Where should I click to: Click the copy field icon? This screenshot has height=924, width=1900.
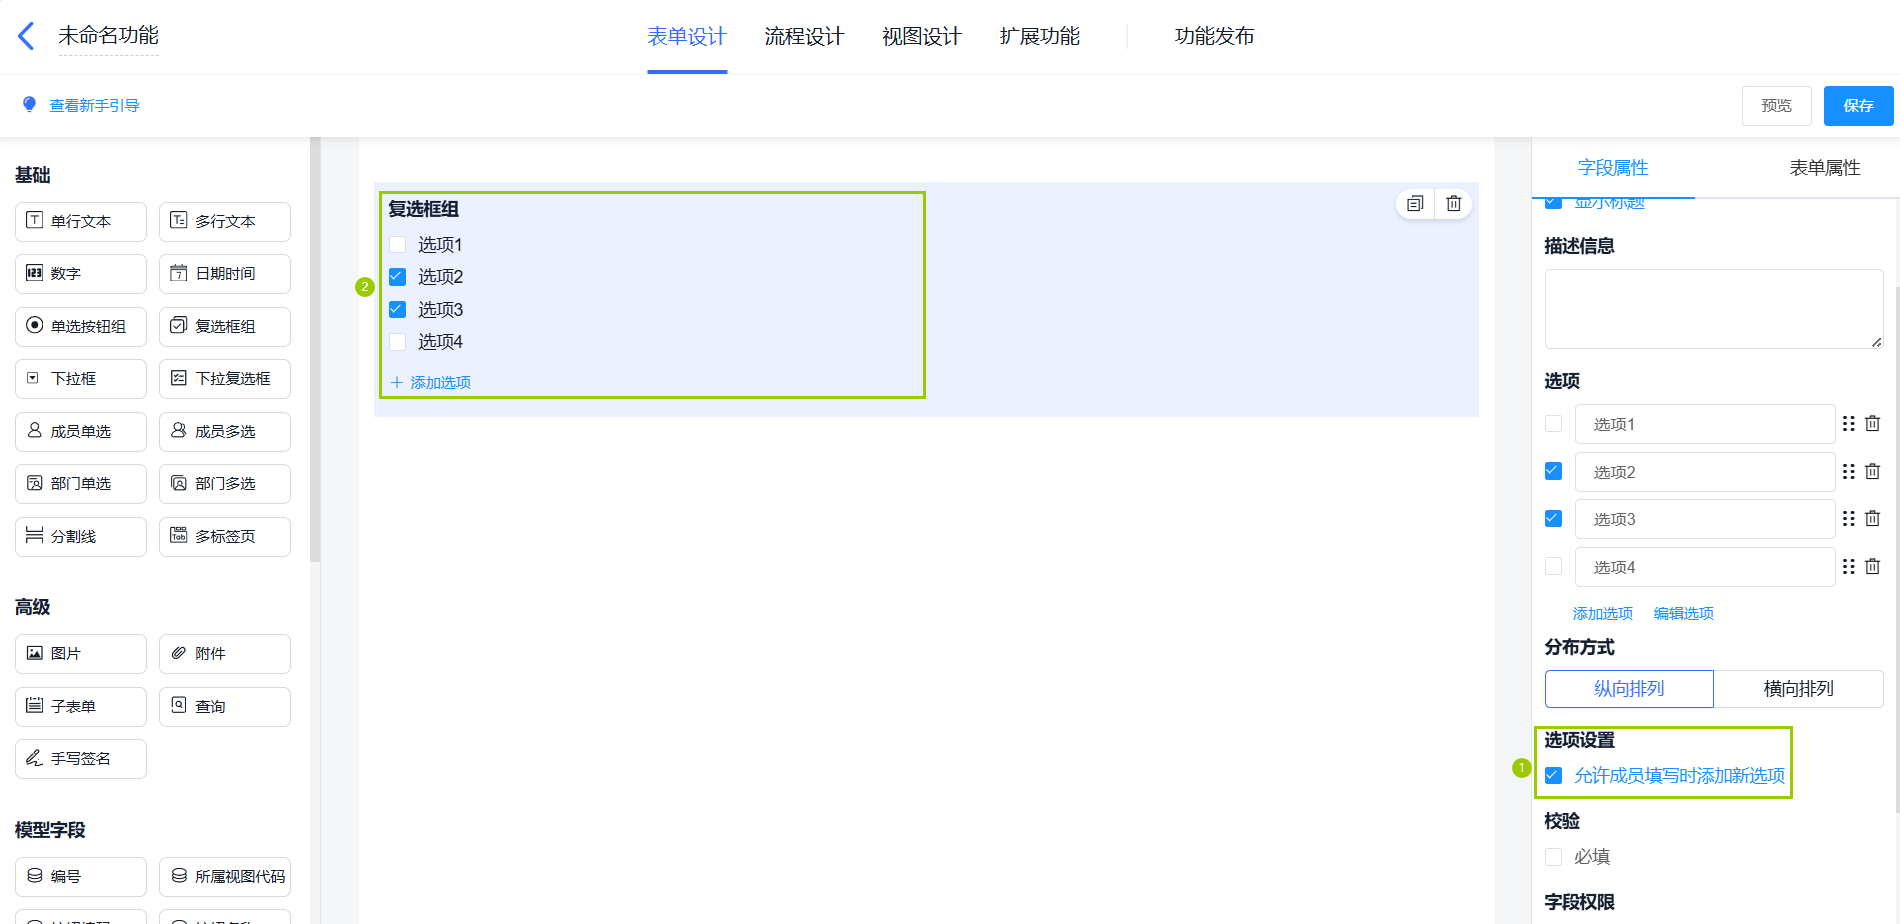1415,204
